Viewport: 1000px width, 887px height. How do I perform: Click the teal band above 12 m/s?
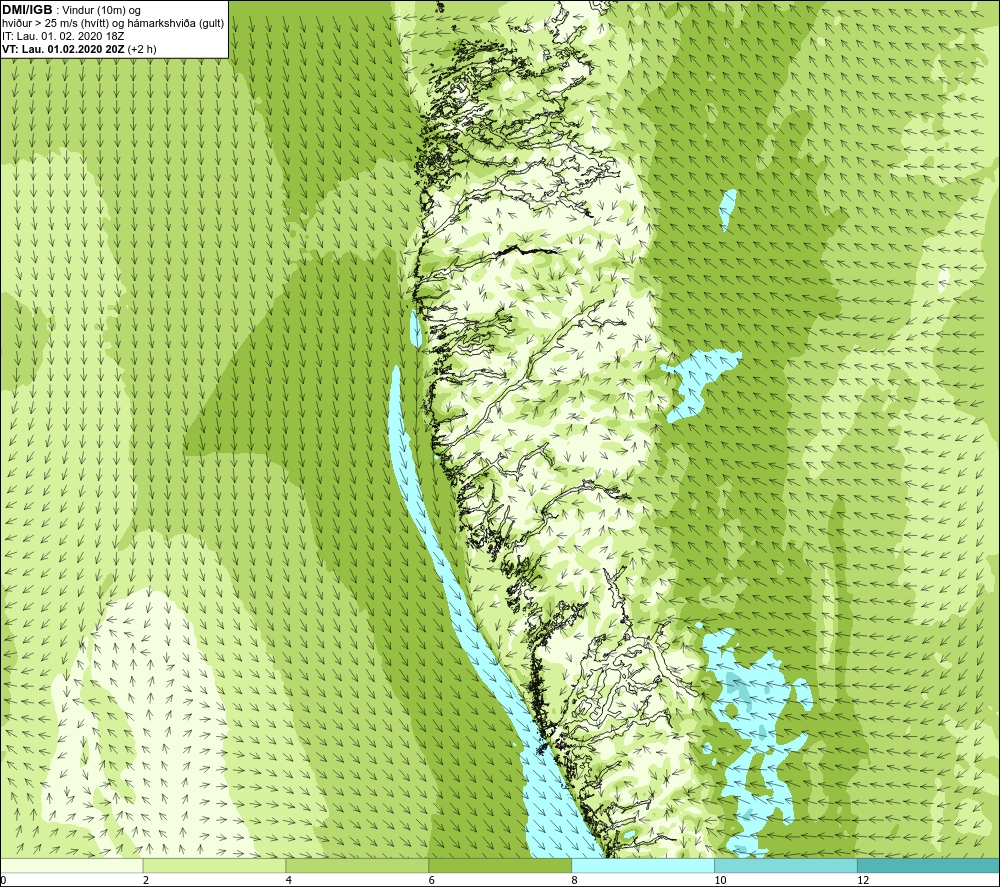pyautogui.click(x=929, y=865)
